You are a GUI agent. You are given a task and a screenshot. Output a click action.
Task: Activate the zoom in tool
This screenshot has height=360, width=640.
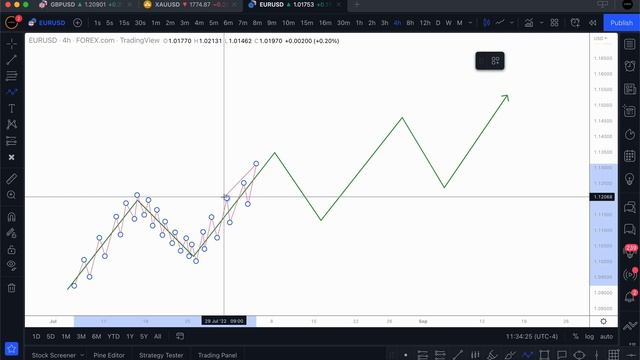point(11,195)
